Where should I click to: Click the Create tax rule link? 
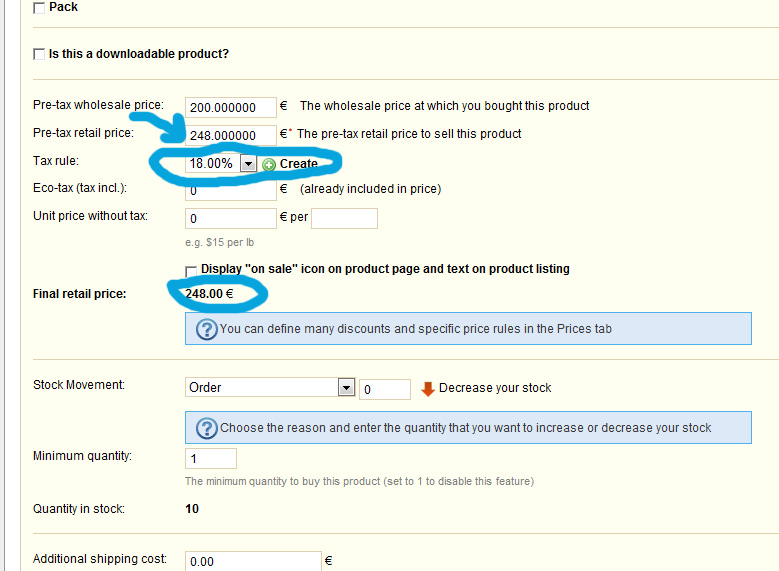coord(299,163)
